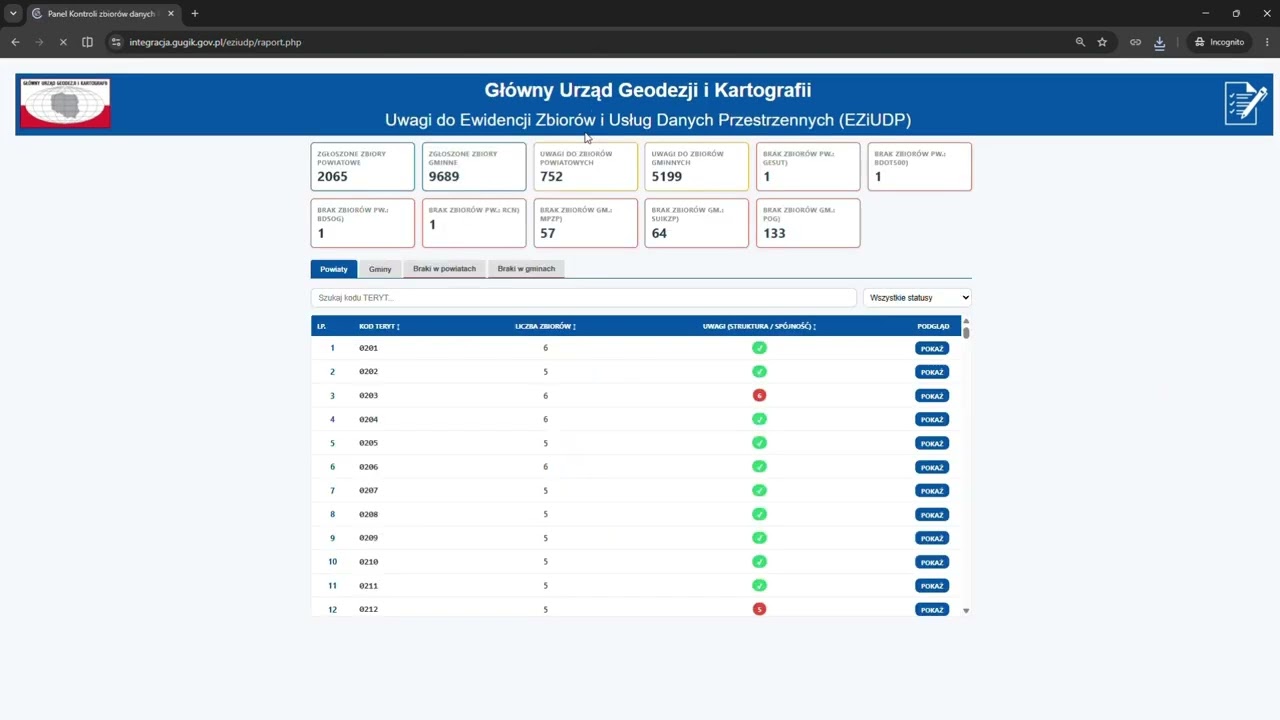Screen dimensions: 1280x720
Task: Switch to the Powiaty tab
Action: click(x=334, y=269)
